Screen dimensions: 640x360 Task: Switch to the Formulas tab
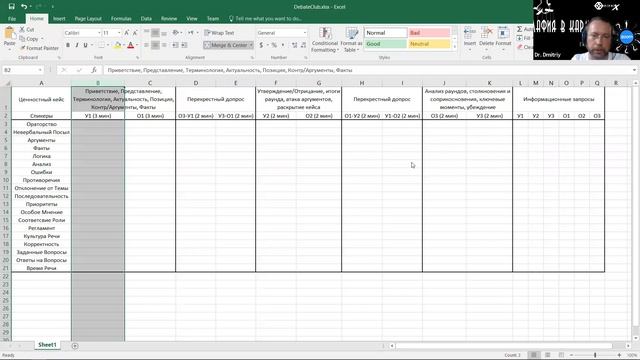[x=121, y=19]
